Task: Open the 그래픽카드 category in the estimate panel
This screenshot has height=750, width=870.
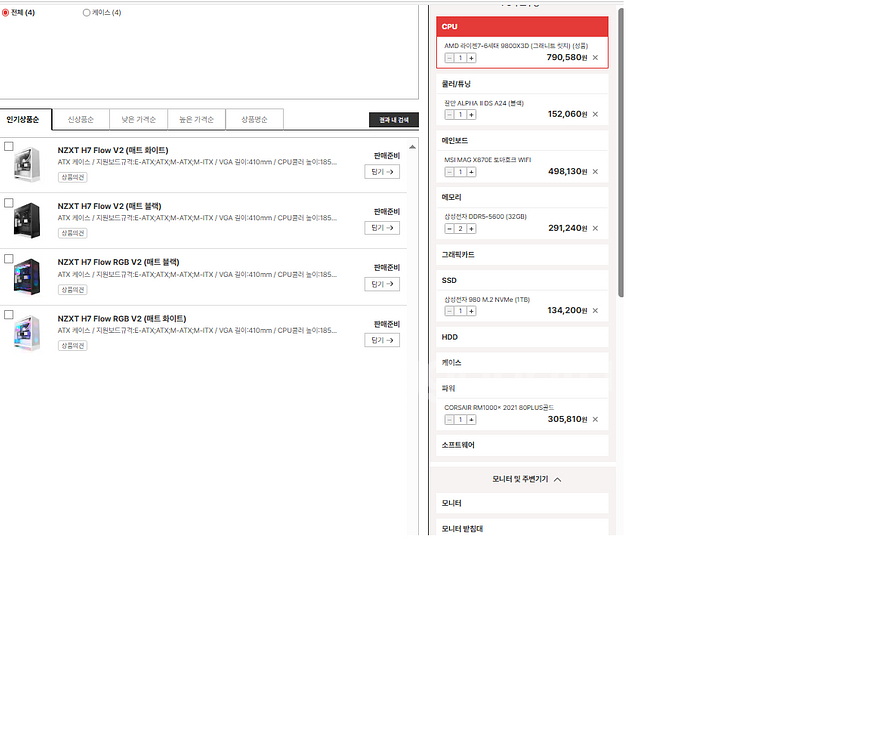Action: click(522, 255)
